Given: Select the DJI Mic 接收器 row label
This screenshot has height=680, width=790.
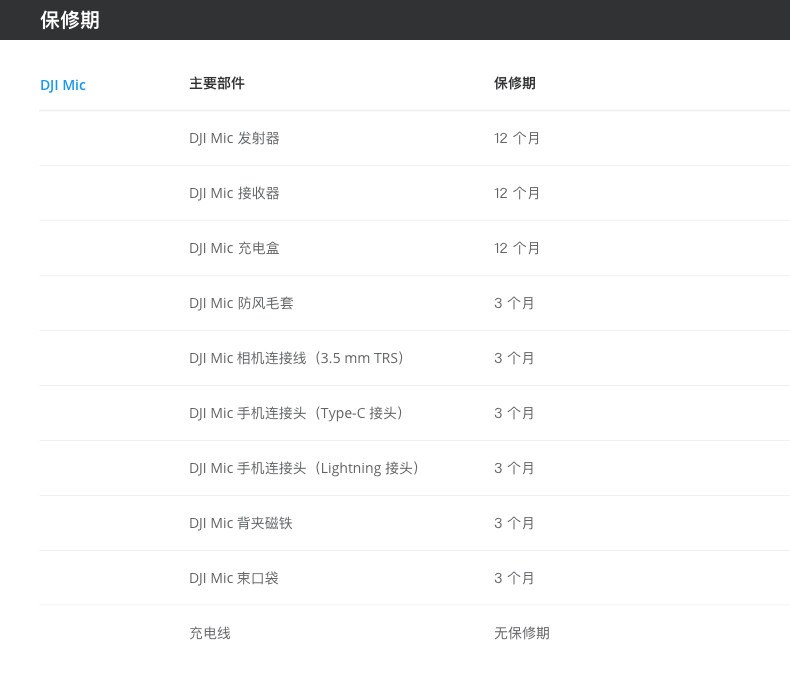Looking at the screenshot, I should coord(234,193).
